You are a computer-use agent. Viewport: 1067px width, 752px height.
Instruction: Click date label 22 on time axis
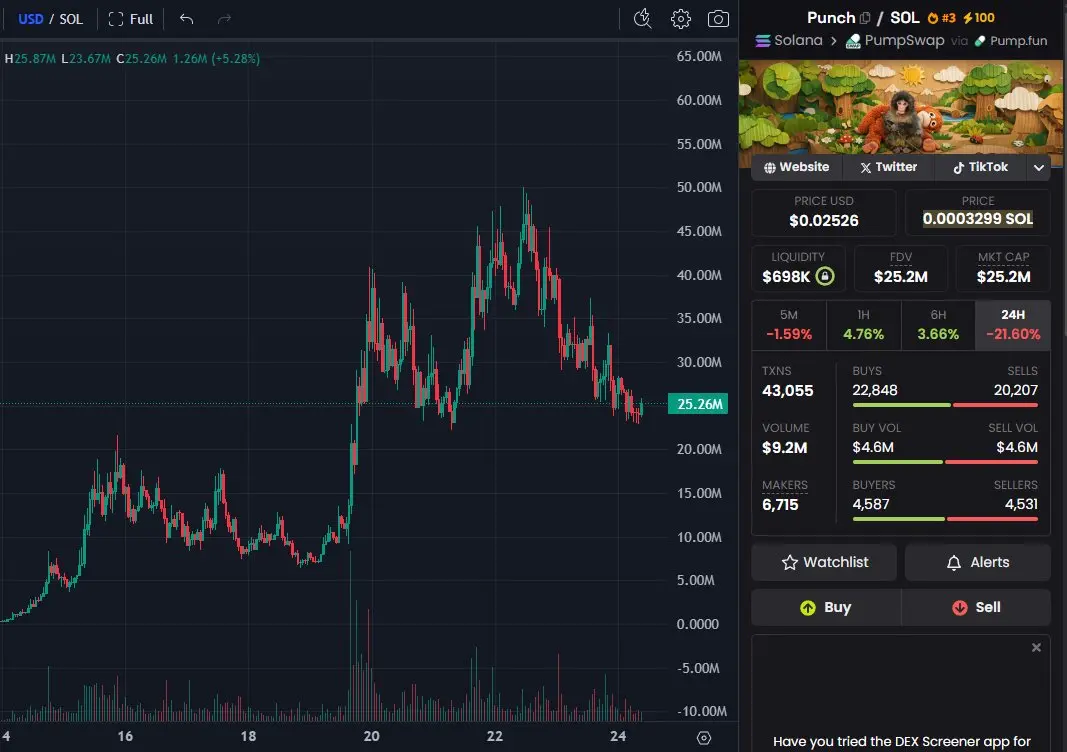tap(495, 736)
